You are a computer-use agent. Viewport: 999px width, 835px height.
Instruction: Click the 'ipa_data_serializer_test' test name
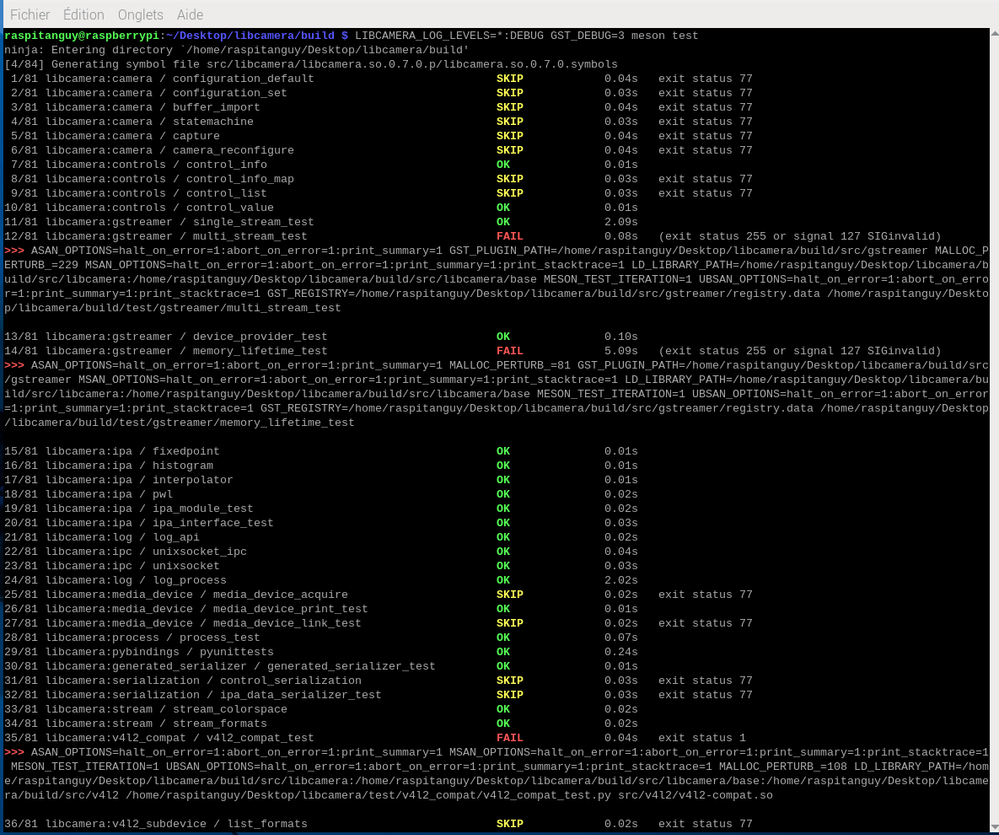(301, 695)
